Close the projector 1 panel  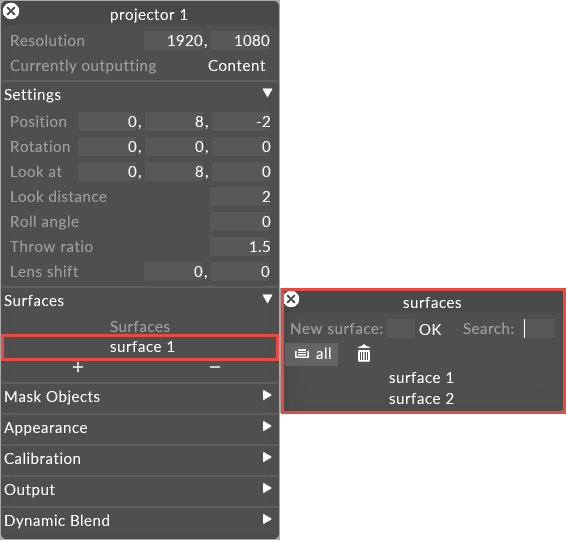pos(11,11)
